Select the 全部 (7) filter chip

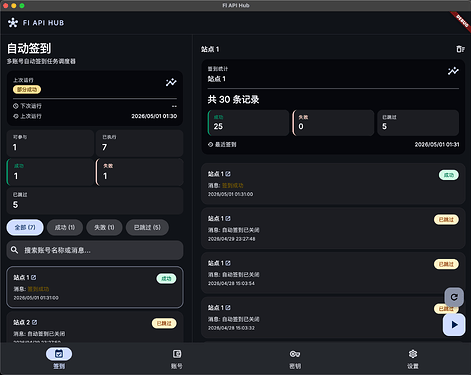coord(25,227)
